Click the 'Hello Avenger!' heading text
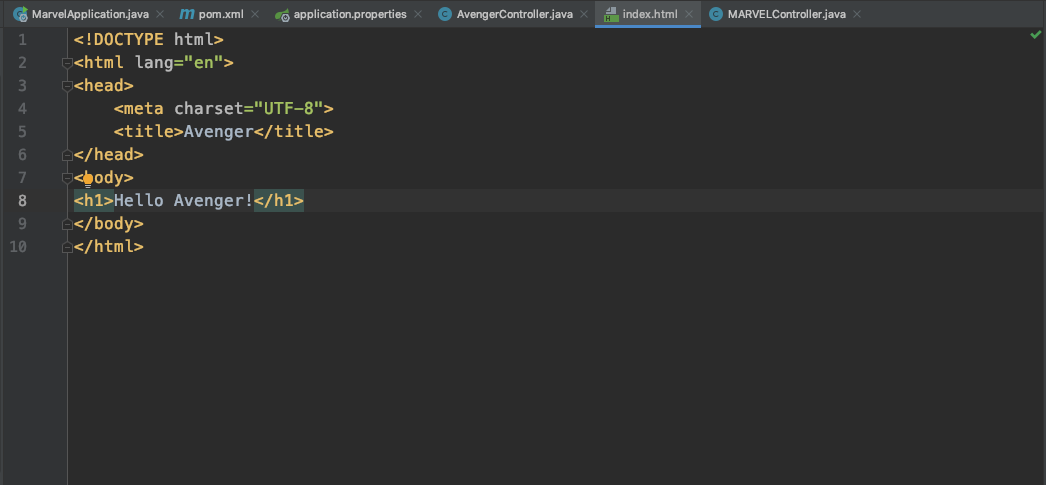This screenshot has width=1046, height=485. click(x=184, y=201)
